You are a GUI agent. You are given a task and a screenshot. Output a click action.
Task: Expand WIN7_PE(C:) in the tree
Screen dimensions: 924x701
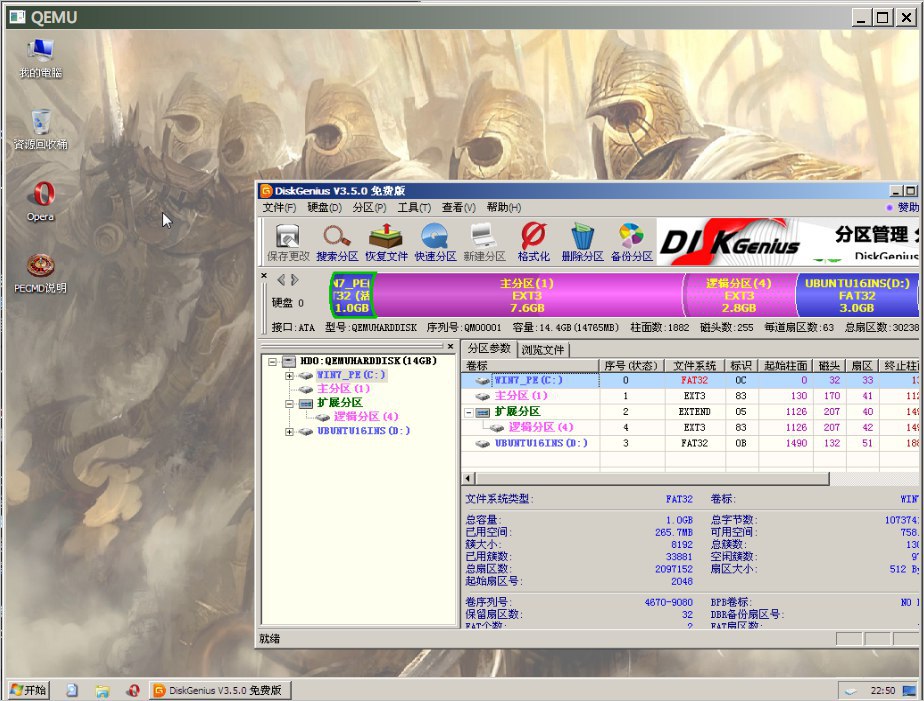[x=289, y=375]
